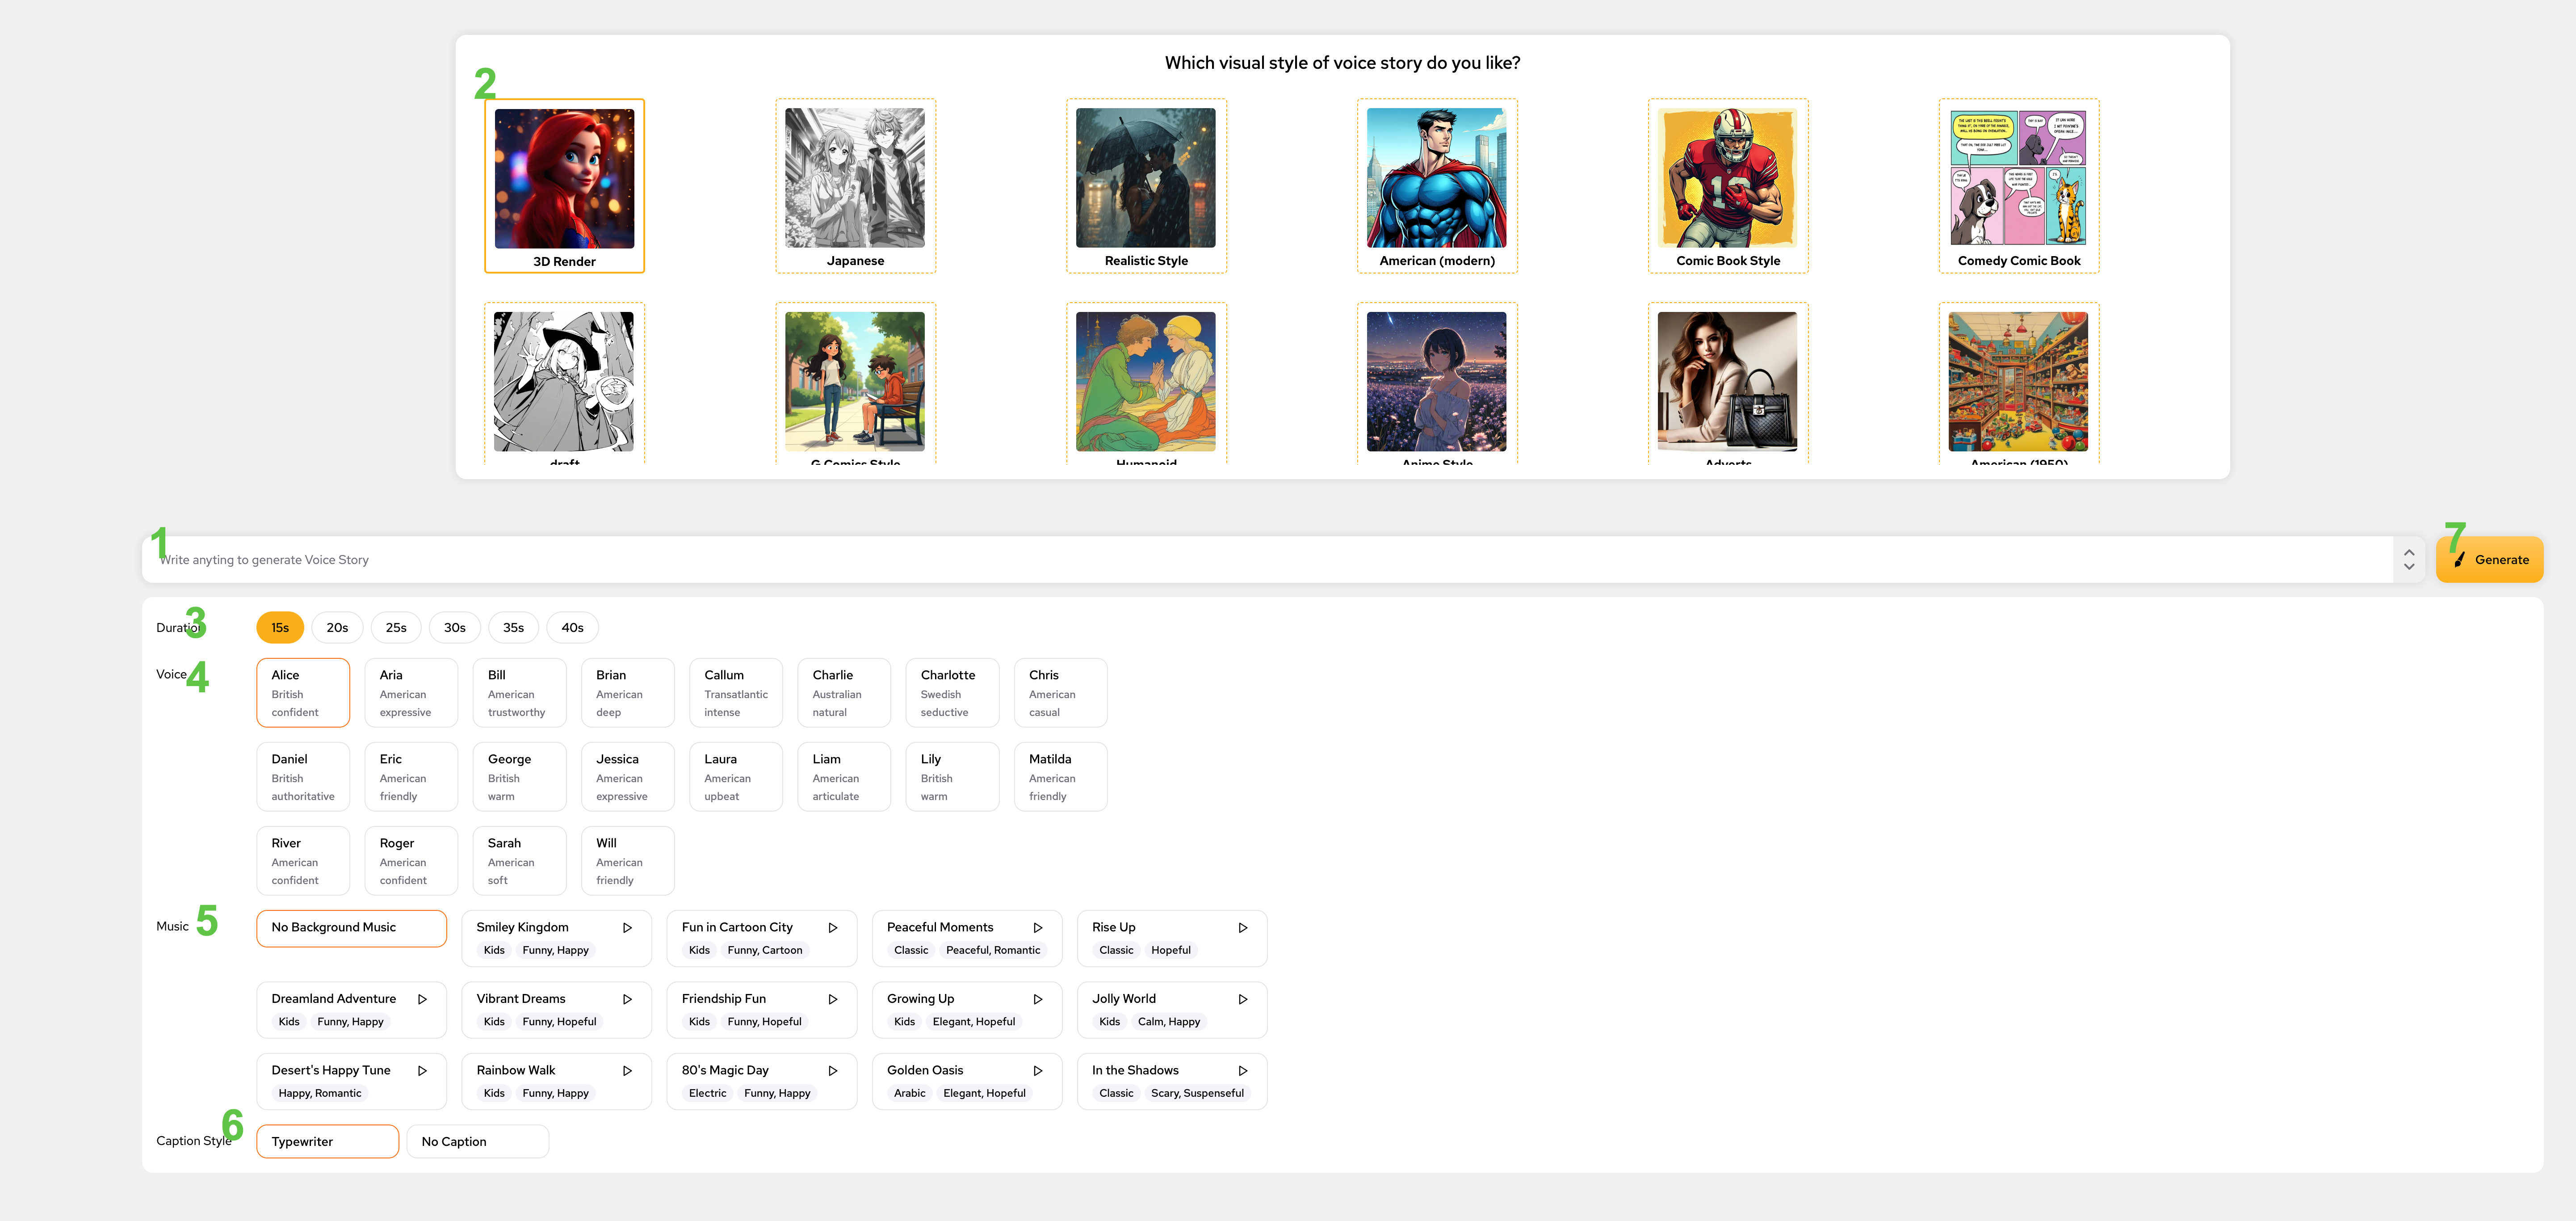The height and width of the screenshot is (1221, 2576).
Task: Play In the Shadows music preview
Action: (x=1244, y=1070)
